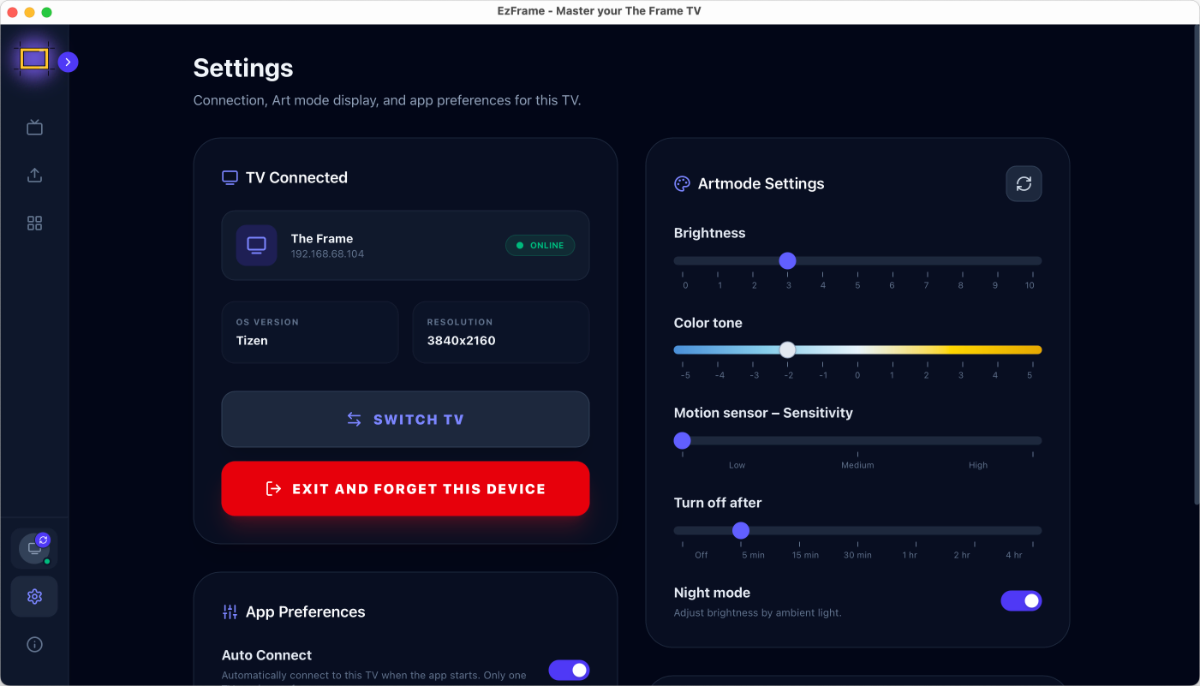This screenshot has height=686, width=1200.
Task: Click the EzFrame logo at sidebar top
Action: [x=34, y=60]
